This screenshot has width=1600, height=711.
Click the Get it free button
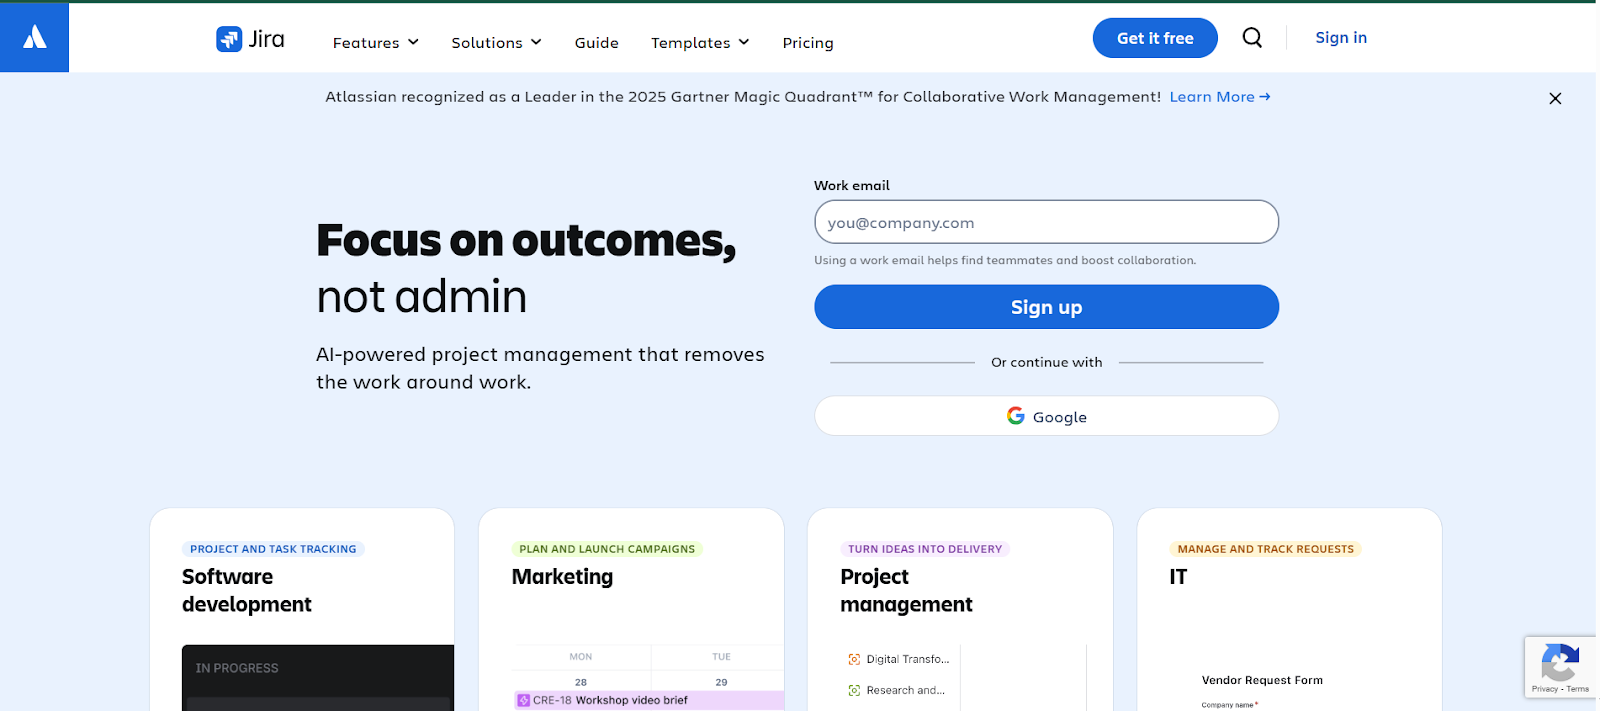point(1155,38)
